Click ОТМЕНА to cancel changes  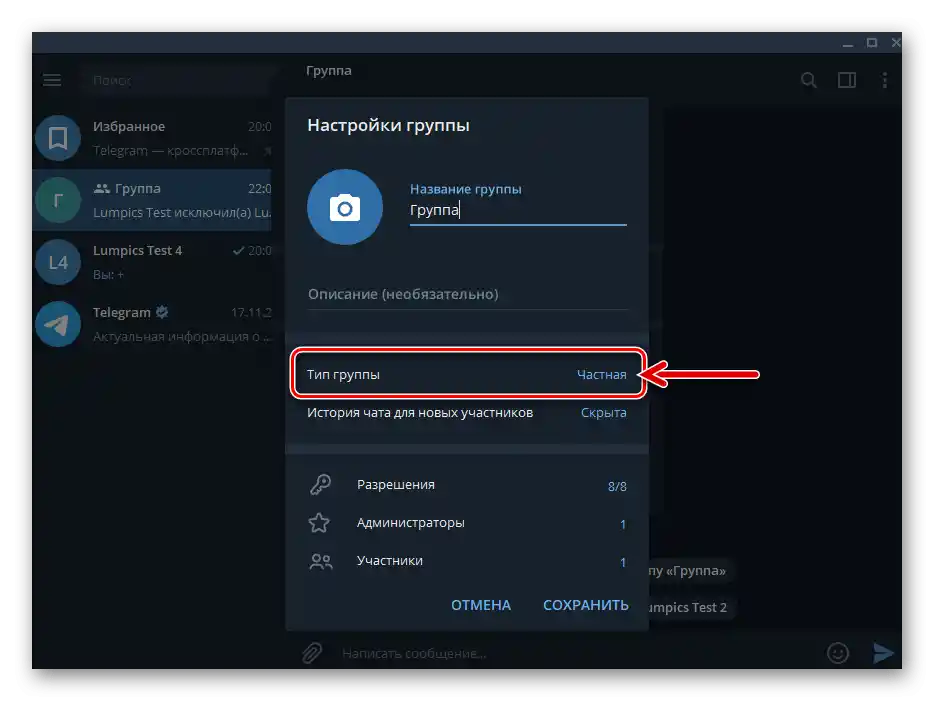point(480,605)
